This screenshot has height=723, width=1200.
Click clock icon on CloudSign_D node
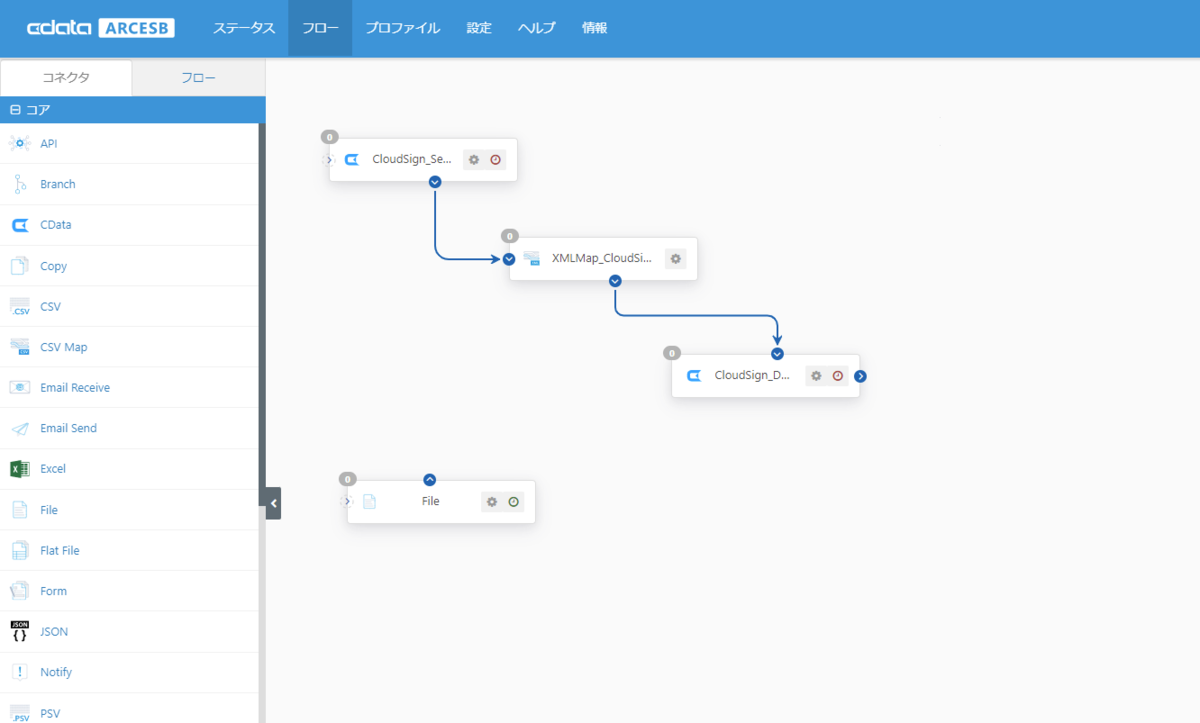pos(838,376)
